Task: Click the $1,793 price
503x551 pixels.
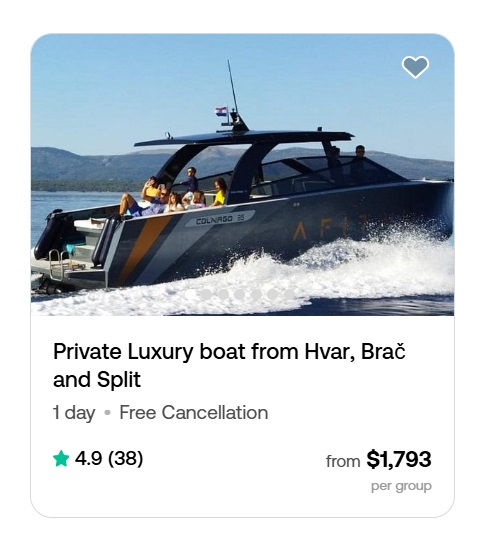Action: [x=399, y=459]
